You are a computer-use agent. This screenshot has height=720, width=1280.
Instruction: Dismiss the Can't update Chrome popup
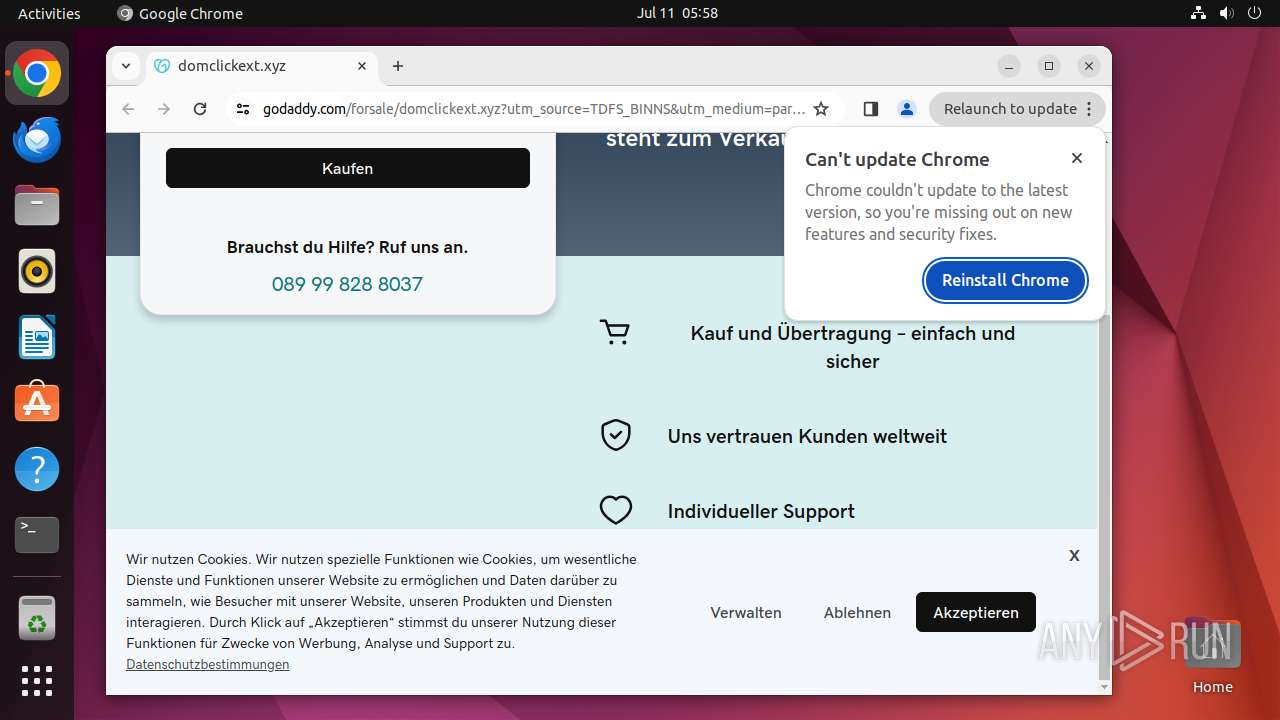tap(1077, 158)
